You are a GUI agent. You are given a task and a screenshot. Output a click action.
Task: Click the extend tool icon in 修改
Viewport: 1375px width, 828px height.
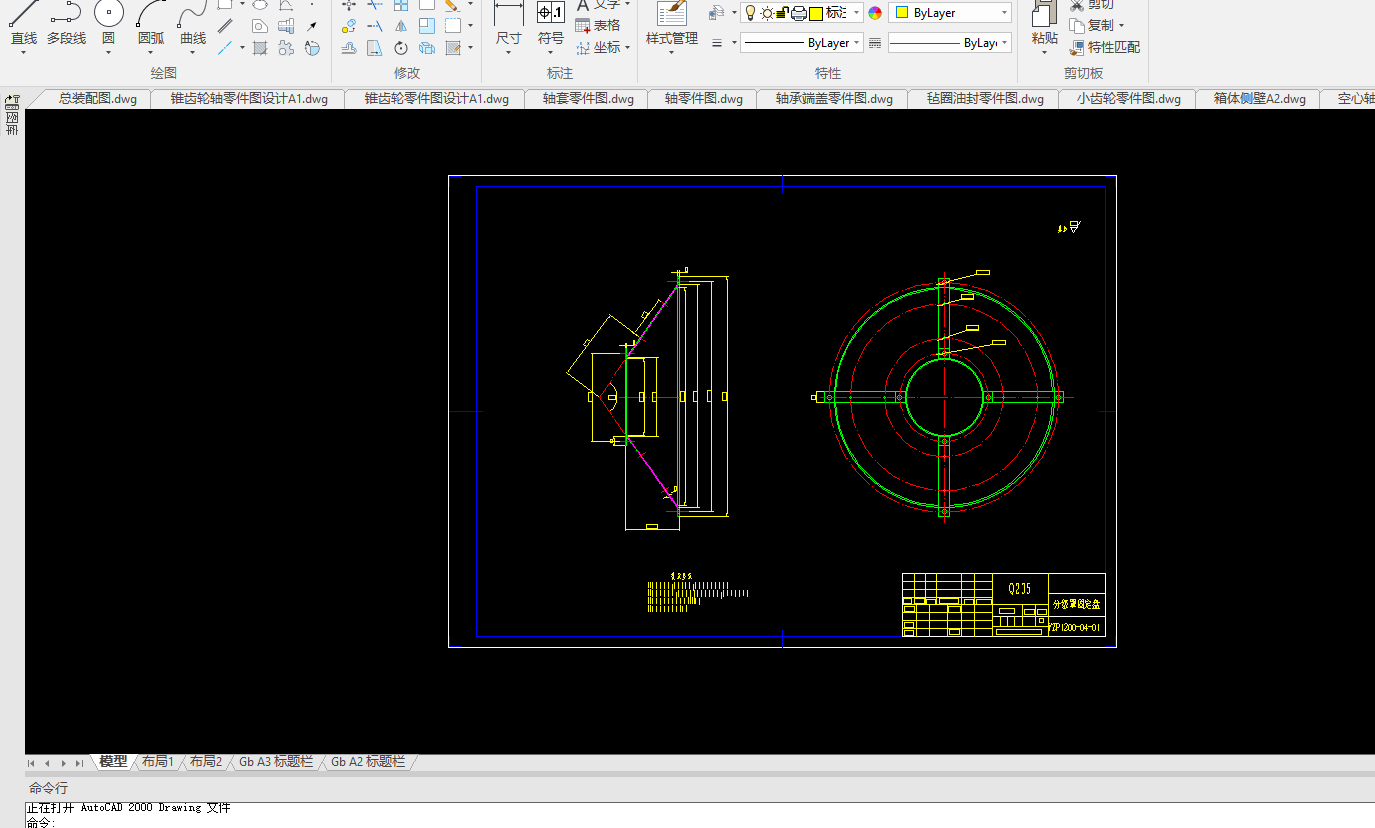click(x=375, y=26)
